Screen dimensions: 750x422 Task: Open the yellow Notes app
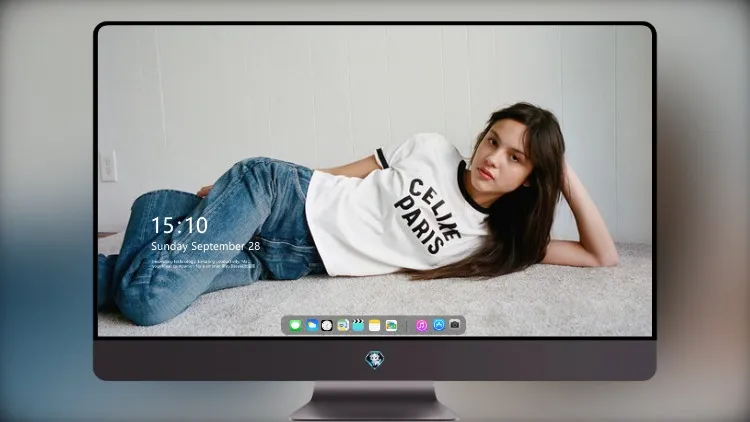[x=375, y=325]
